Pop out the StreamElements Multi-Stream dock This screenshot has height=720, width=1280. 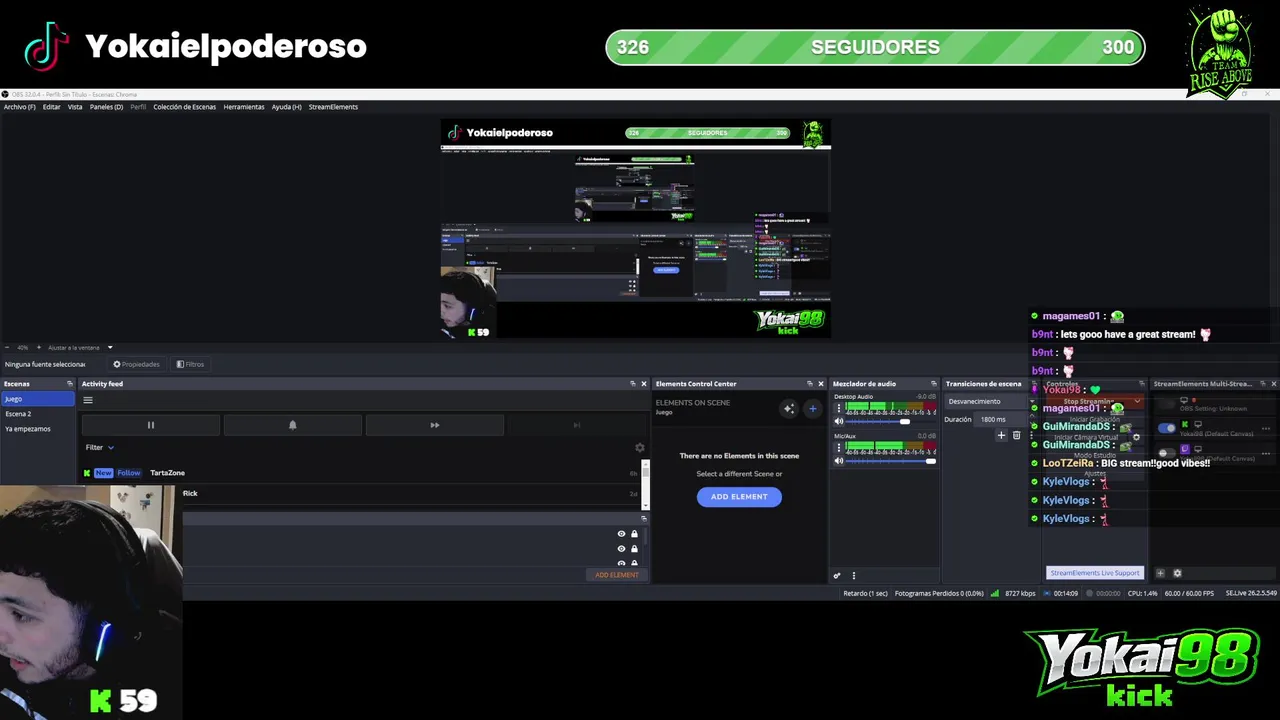click(1262, 384)
